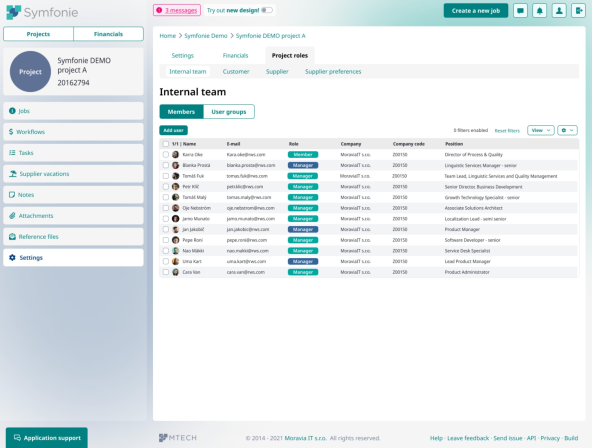
Task: Open the table gear settings dropdown
Action: (x=567, y=130)
